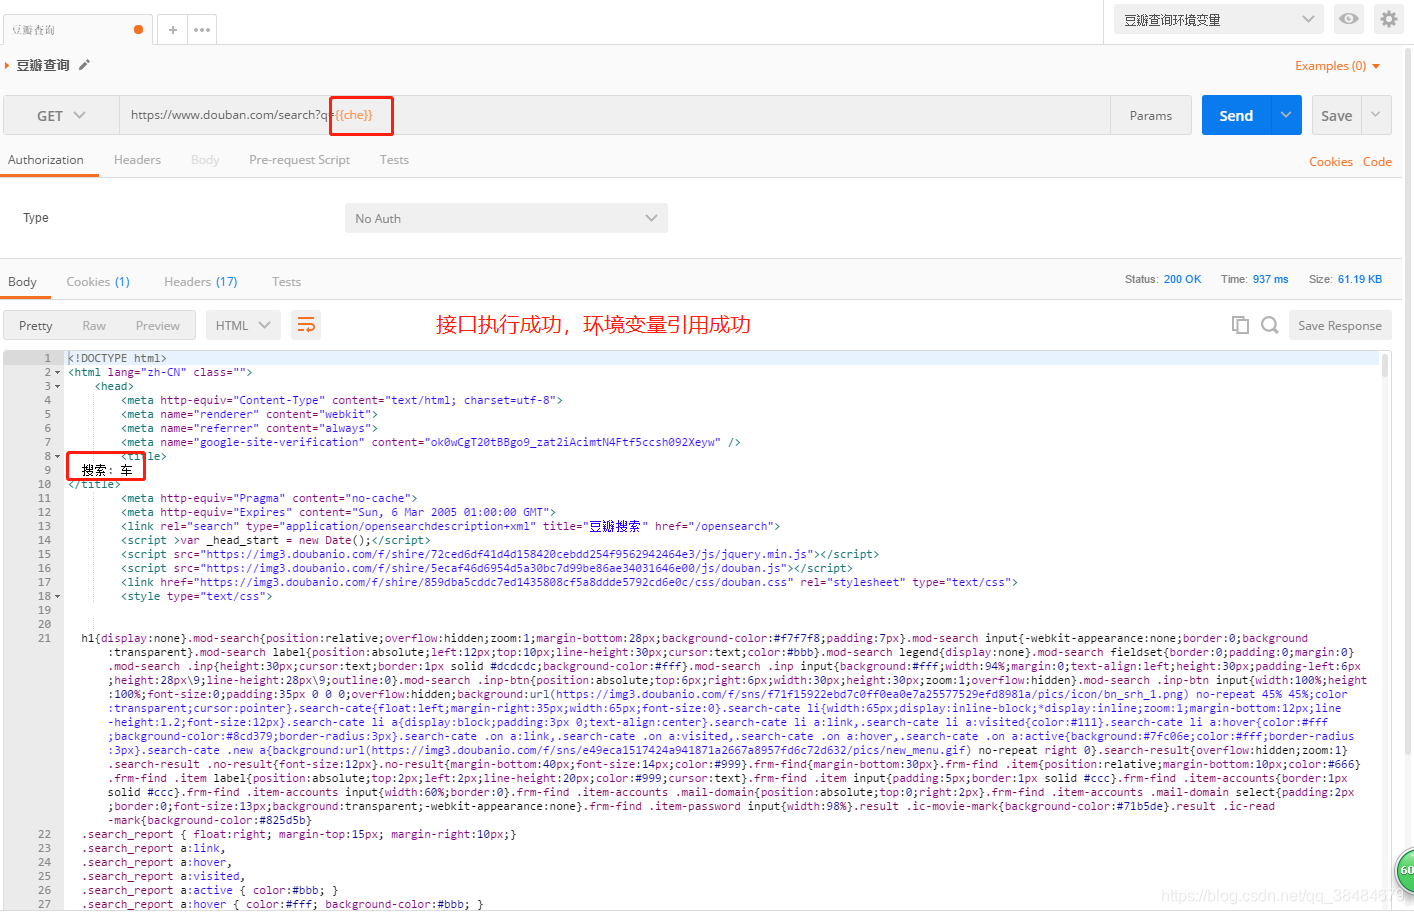Screen dimensions: 1414x914
Task: Click the Type label in Authorization
Action: click(36, 217)
